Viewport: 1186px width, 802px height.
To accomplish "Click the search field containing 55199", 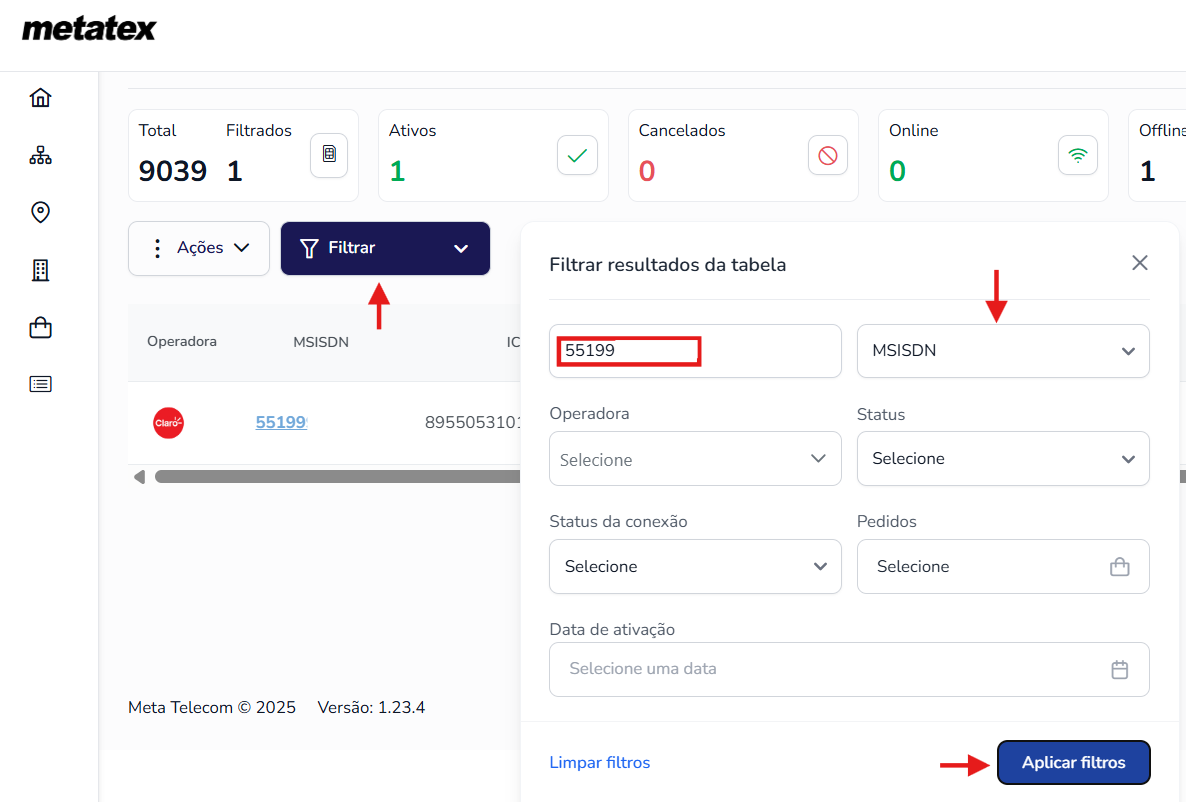I will pos(695,351).
